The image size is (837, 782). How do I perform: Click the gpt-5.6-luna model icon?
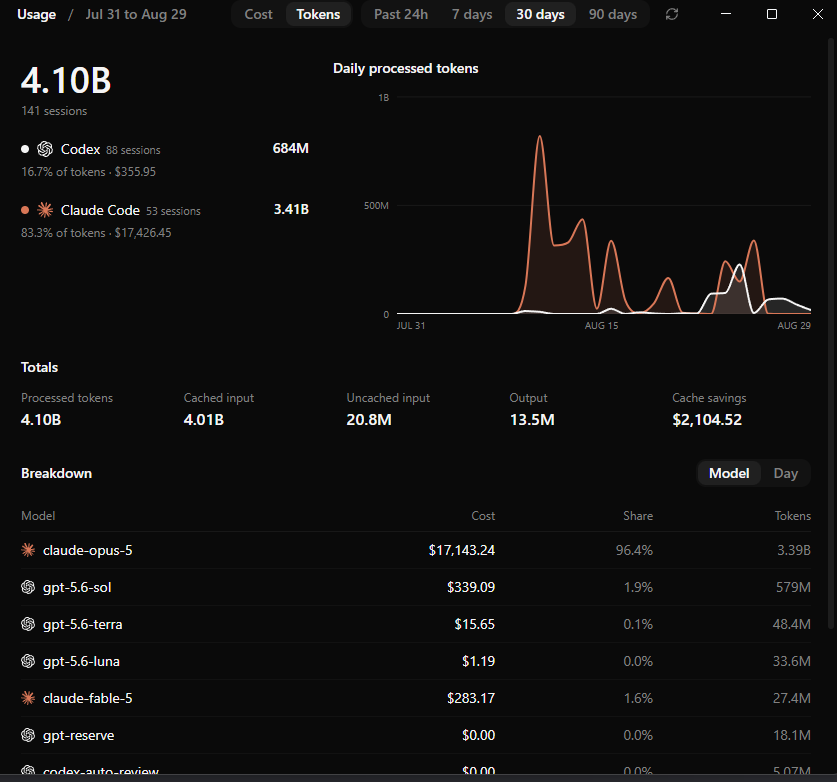[28, 661]
